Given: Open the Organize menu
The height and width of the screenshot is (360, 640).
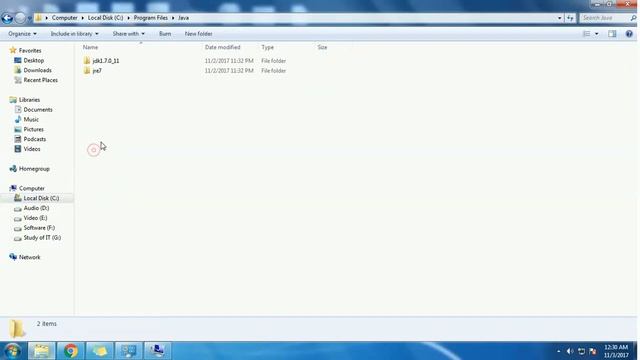Looking at the screenshot, I should 22,34.
